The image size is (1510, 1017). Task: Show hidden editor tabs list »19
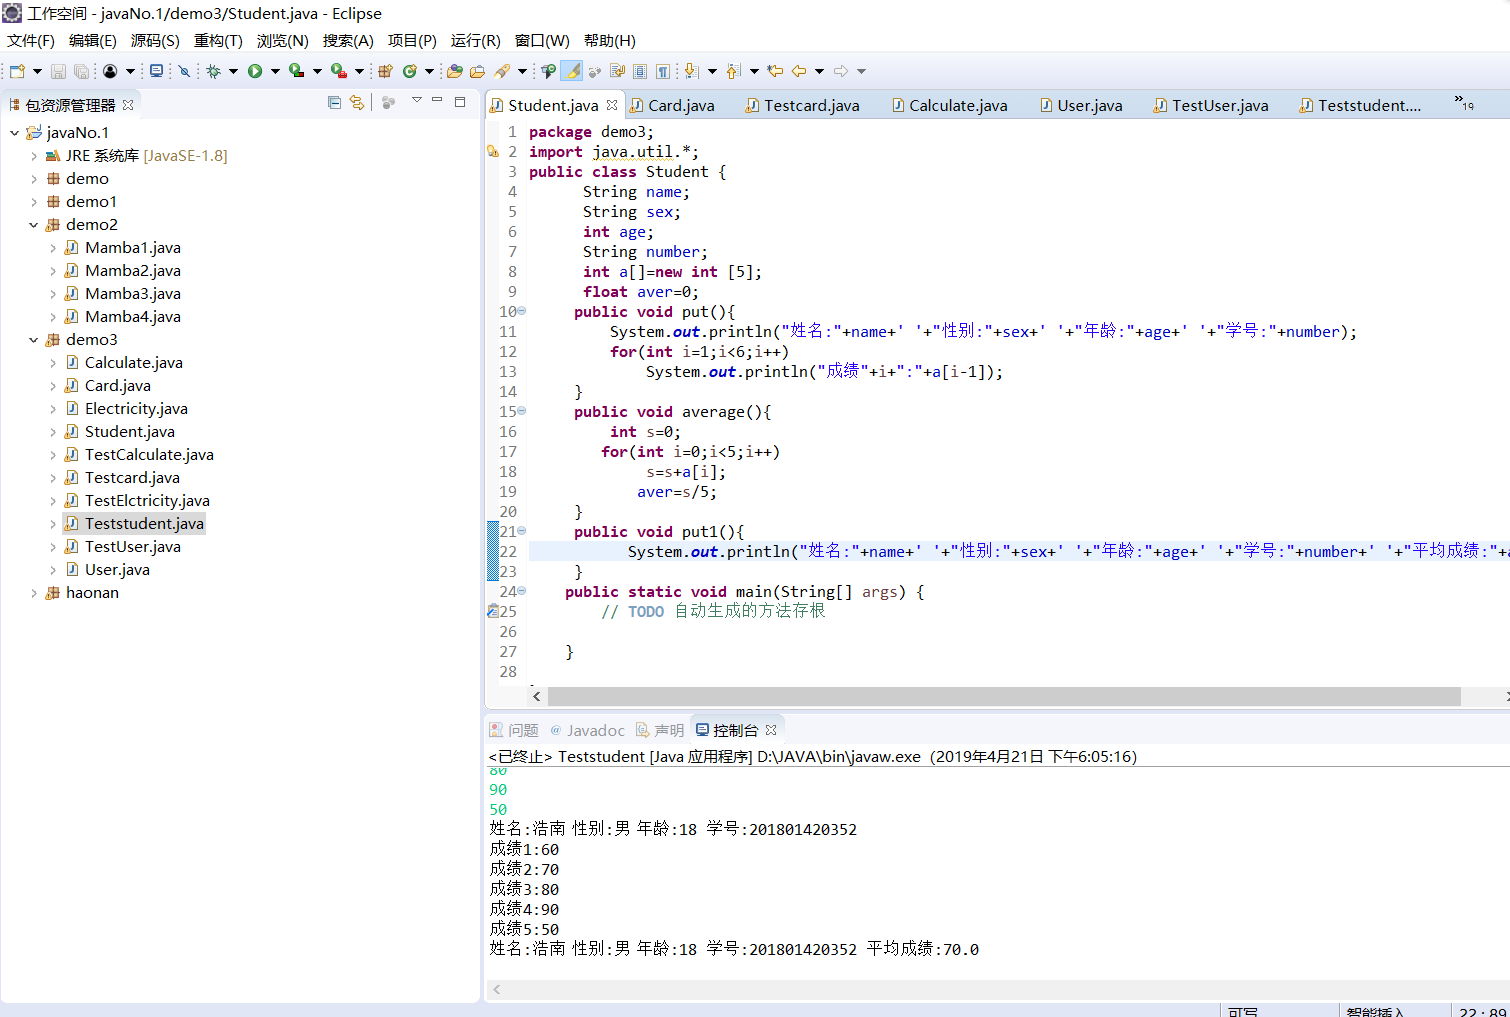[1464, 103]
